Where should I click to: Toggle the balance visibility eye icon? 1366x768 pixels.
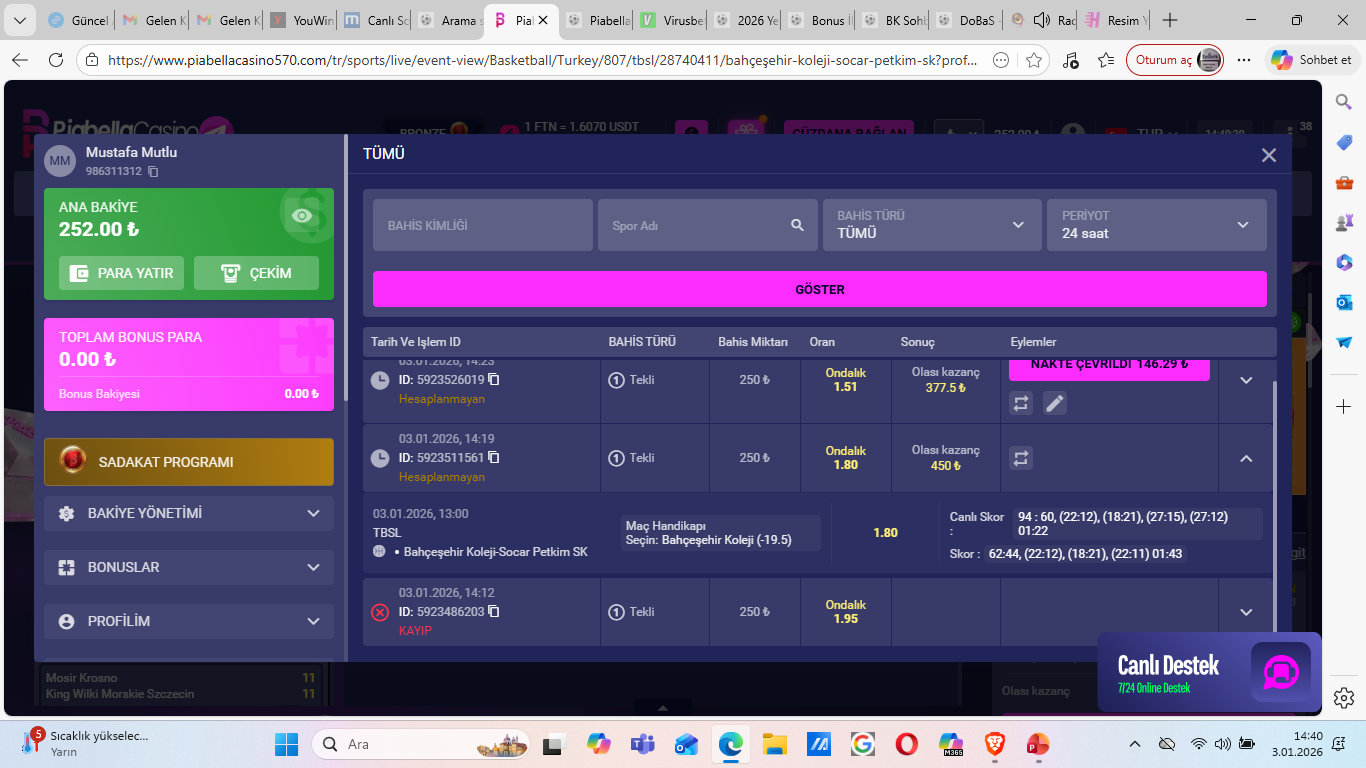pyautogui.click(x=302, y=216)
